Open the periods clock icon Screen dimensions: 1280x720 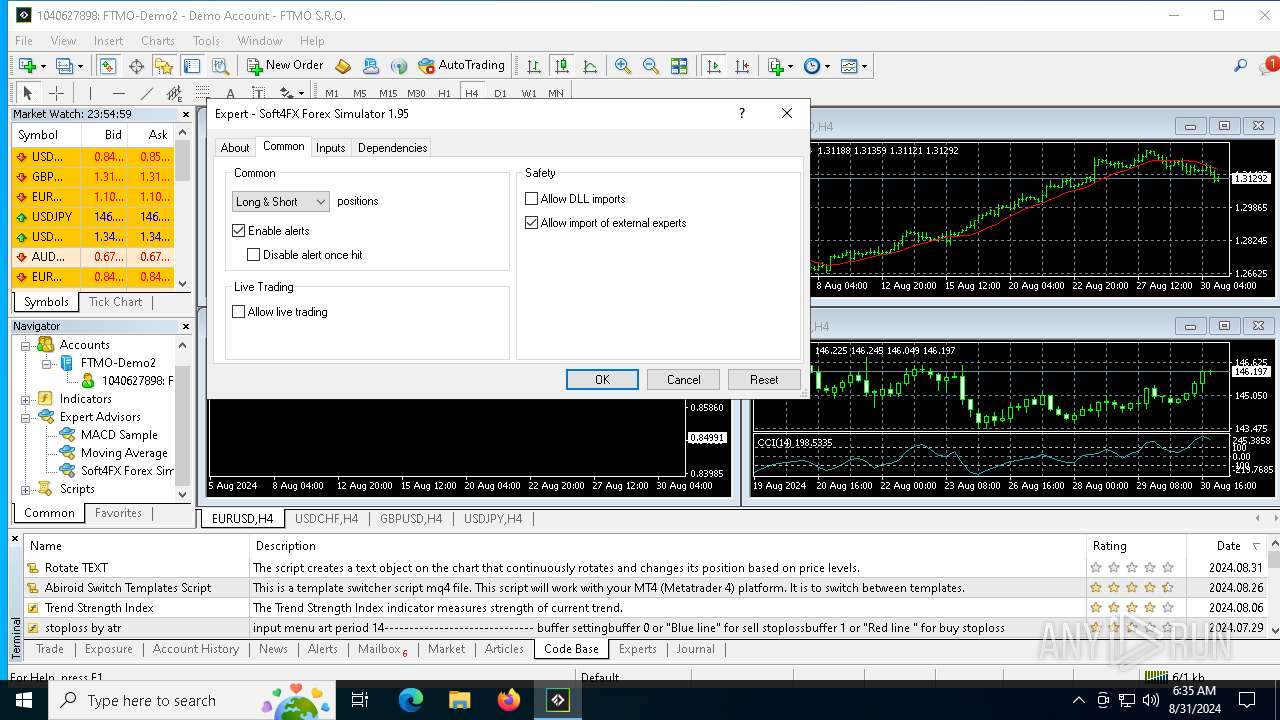coord(812,66)
